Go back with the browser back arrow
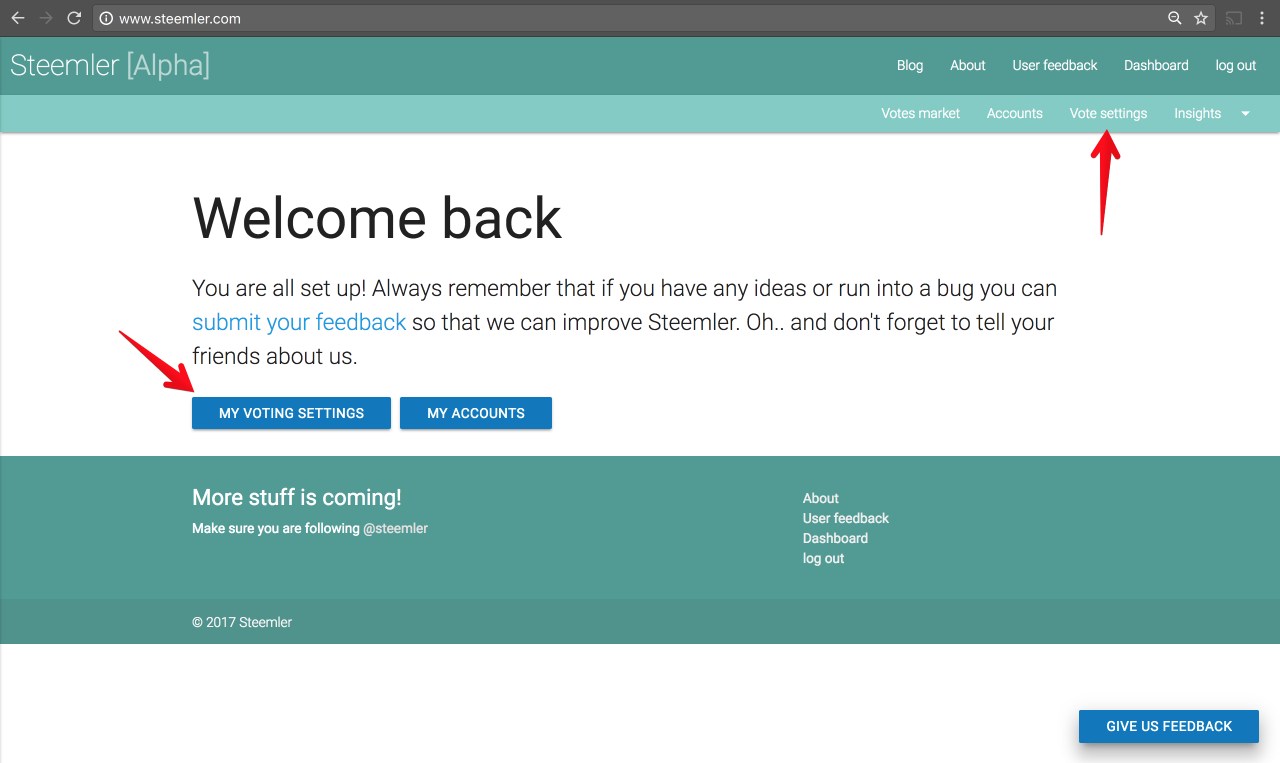This screenshot has width=1280, height=763. [x=17, y=18]
